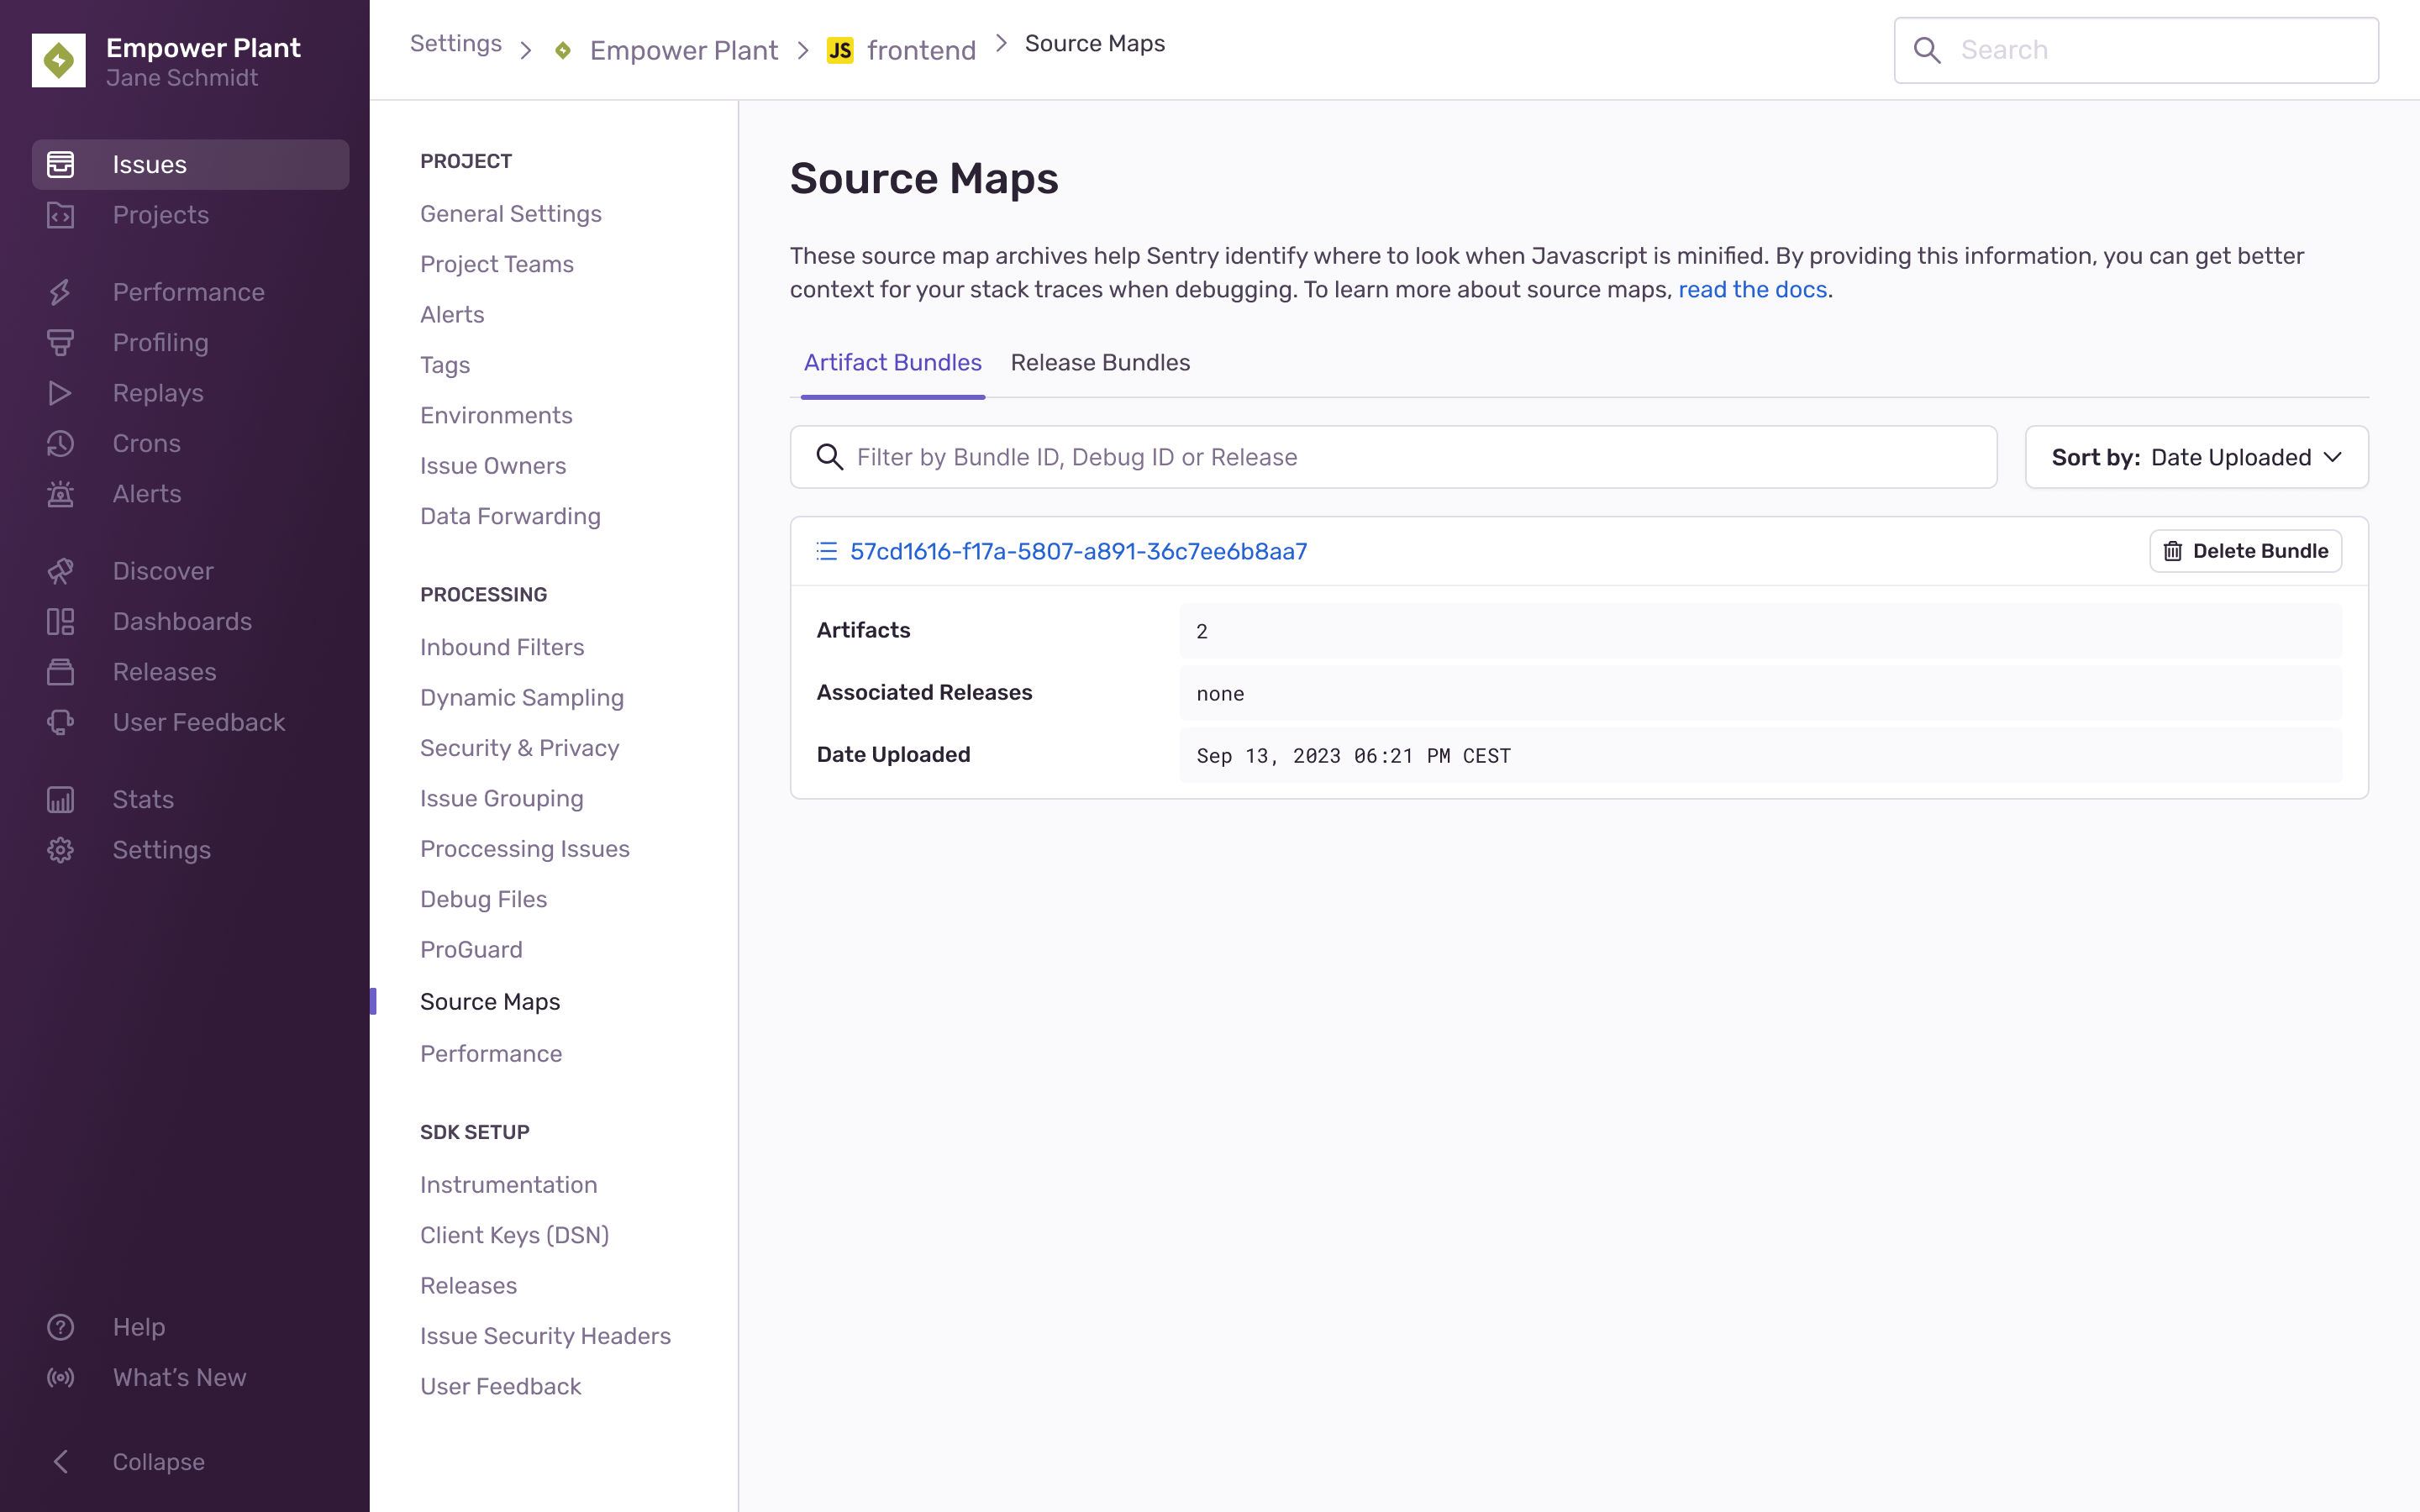Click the Stats bar-chart icon
This screenshot has height=1512, width=2420.
click(61, 798)
